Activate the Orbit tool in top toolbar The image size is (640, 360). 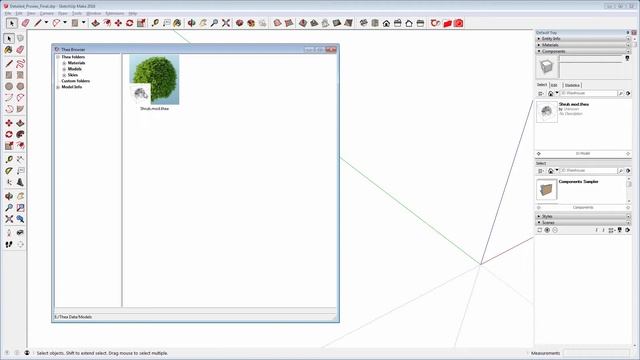pyautogui.click(x=191, y=23)
